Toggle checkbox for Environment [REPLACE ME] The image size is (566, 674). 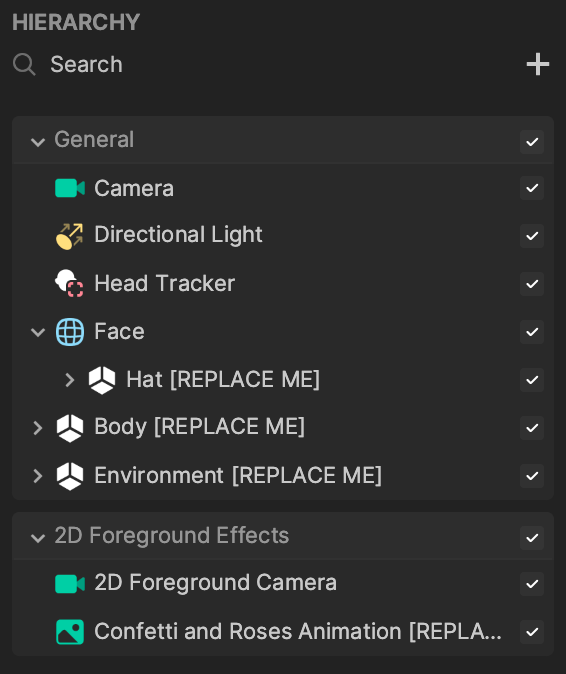click(x=532, y=476)
